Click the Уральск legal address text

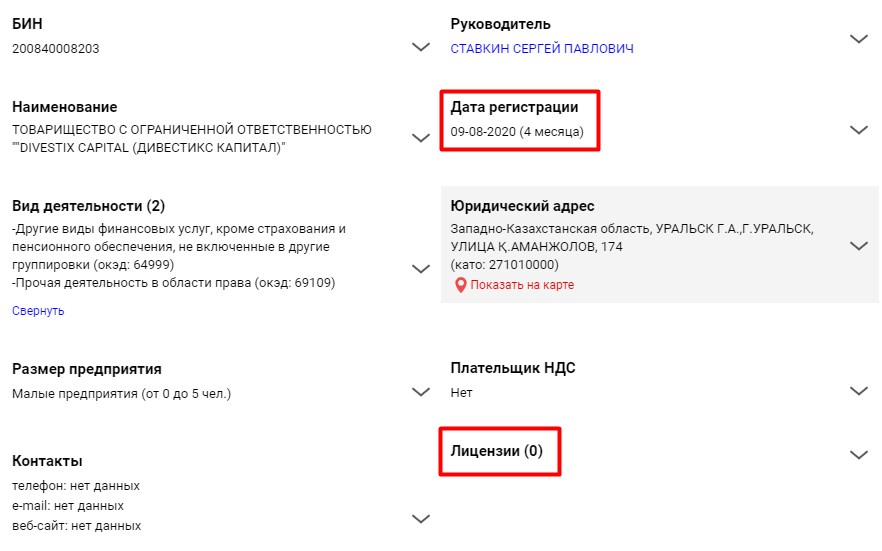(632, 237)
